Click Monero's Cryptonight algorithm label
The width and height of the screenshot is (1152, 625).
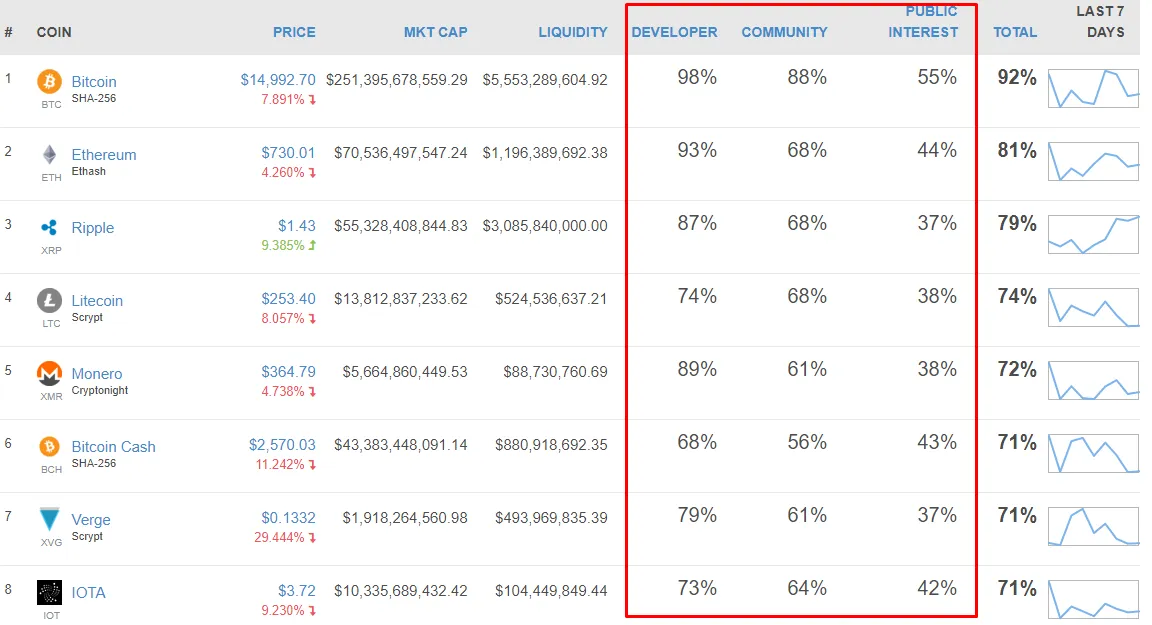[x=100, y=391]
